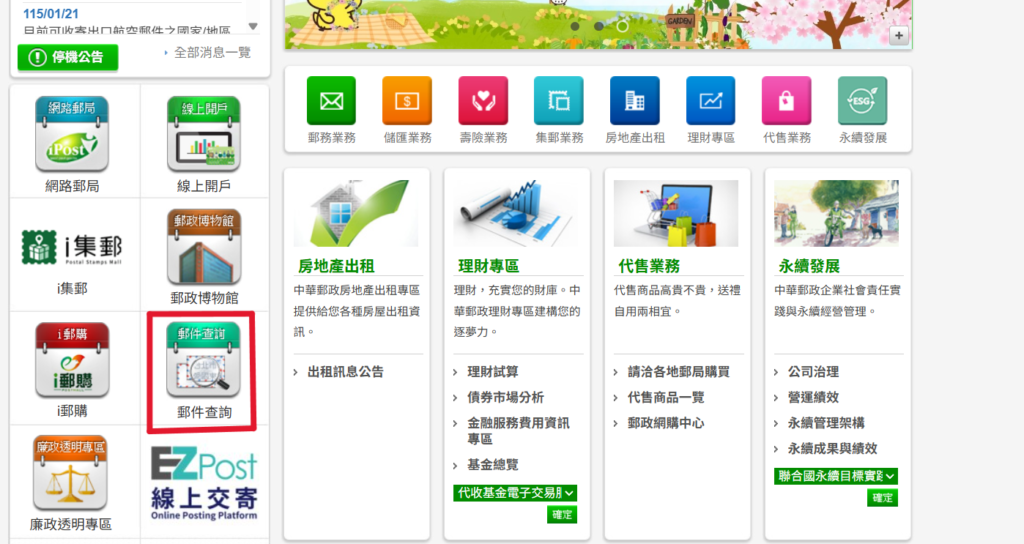The width and height of the screenshot is (1024, 544).
Task: Expand the 代收基金電子交易 dropdown
Action: [x=515, y=492]
